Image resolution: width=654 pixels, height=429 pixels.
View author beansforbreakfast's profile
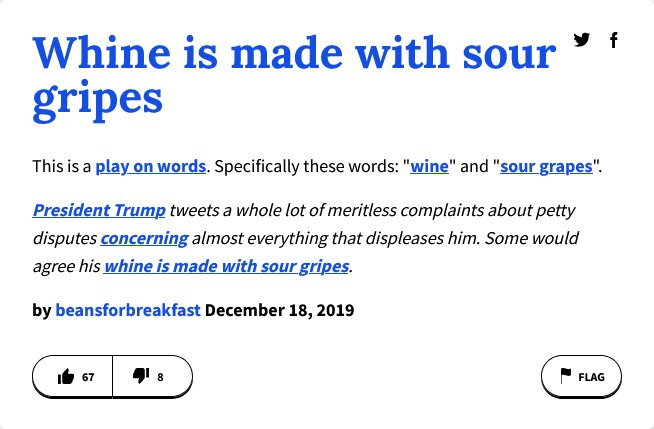[x=128, y=310]
